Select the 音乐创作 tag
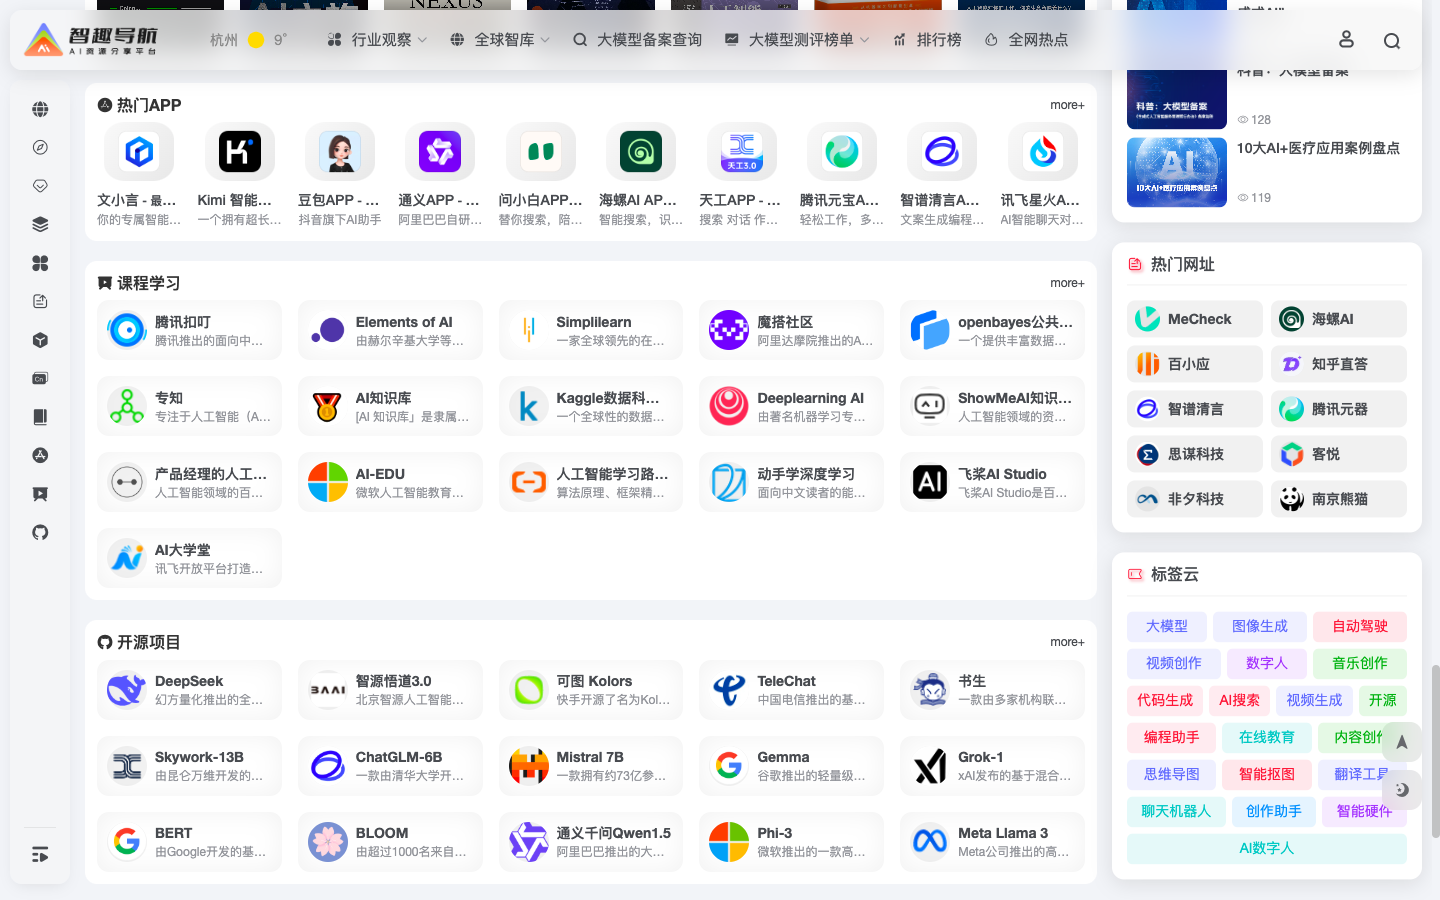The image size is (1440, 900). click(x=1360, y=663)
